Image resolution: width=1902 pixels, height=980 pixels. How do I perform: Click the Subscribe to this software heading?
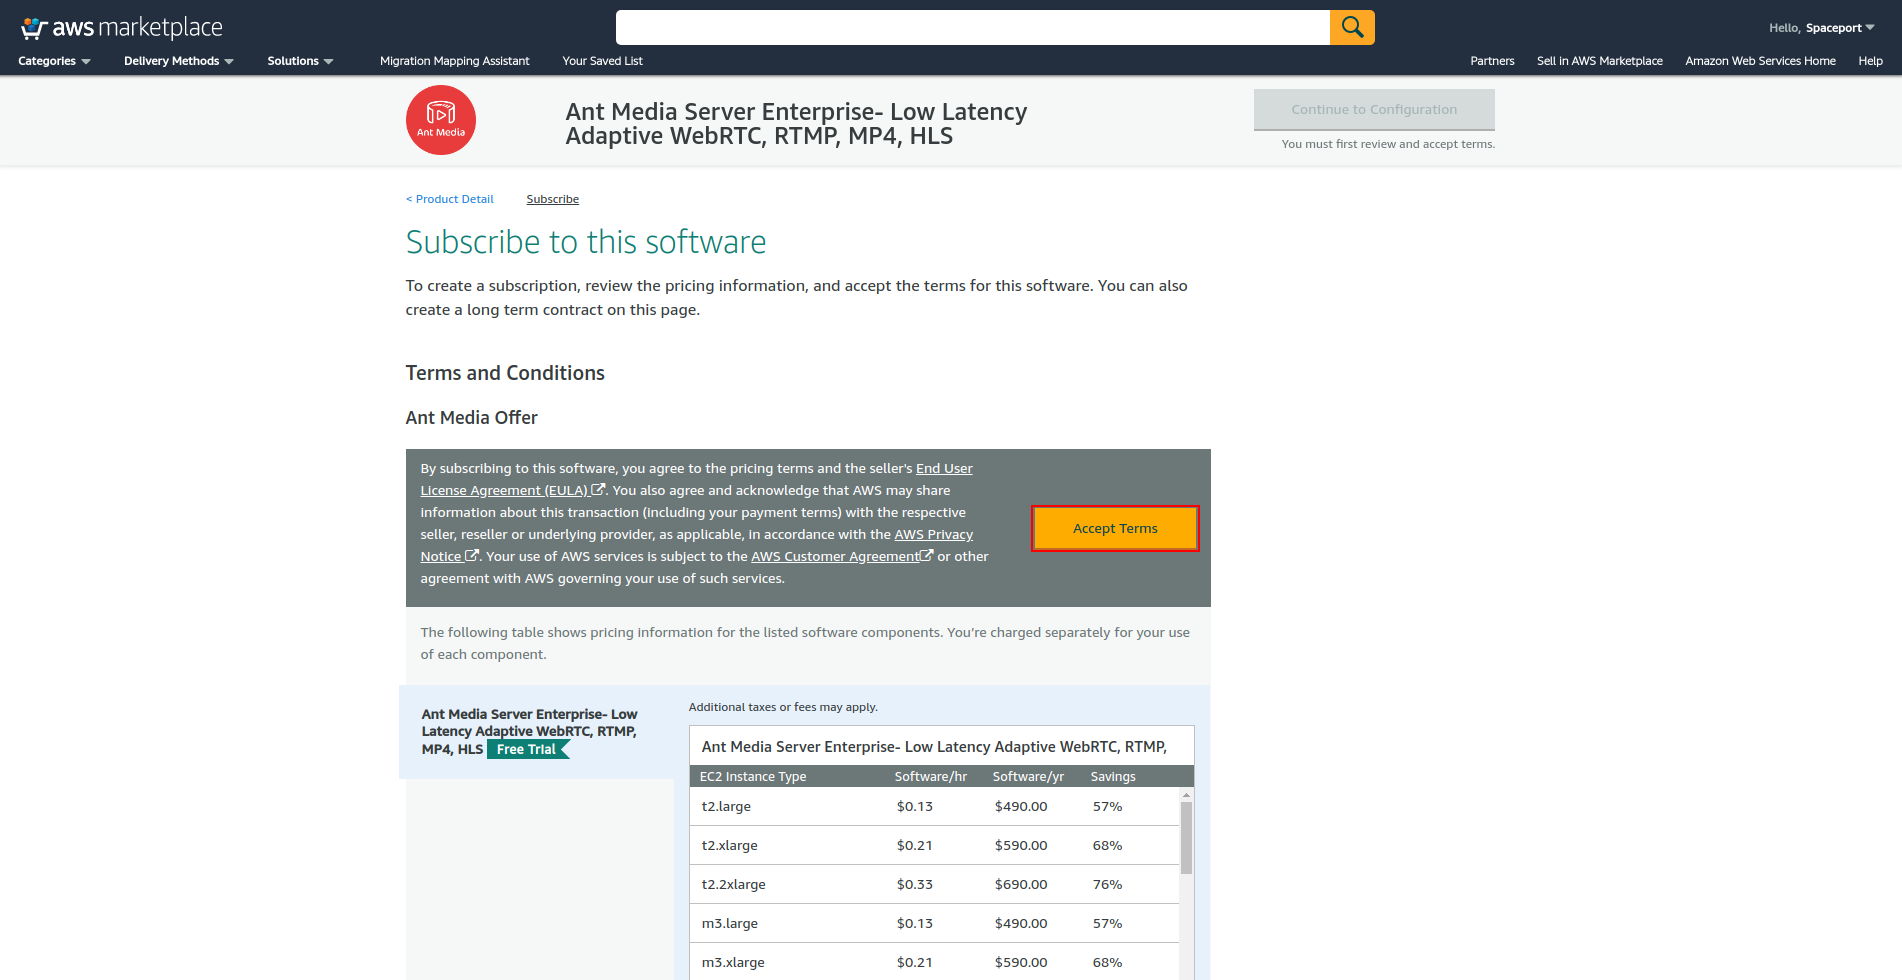point(586,242)
